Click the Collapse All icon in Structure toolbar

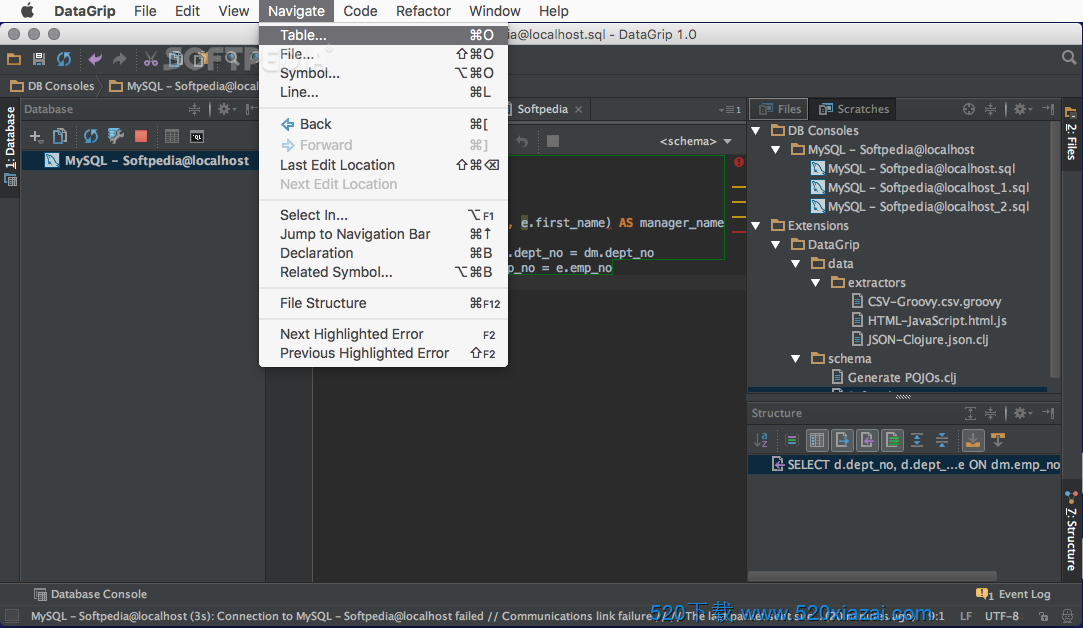[941, 439]
